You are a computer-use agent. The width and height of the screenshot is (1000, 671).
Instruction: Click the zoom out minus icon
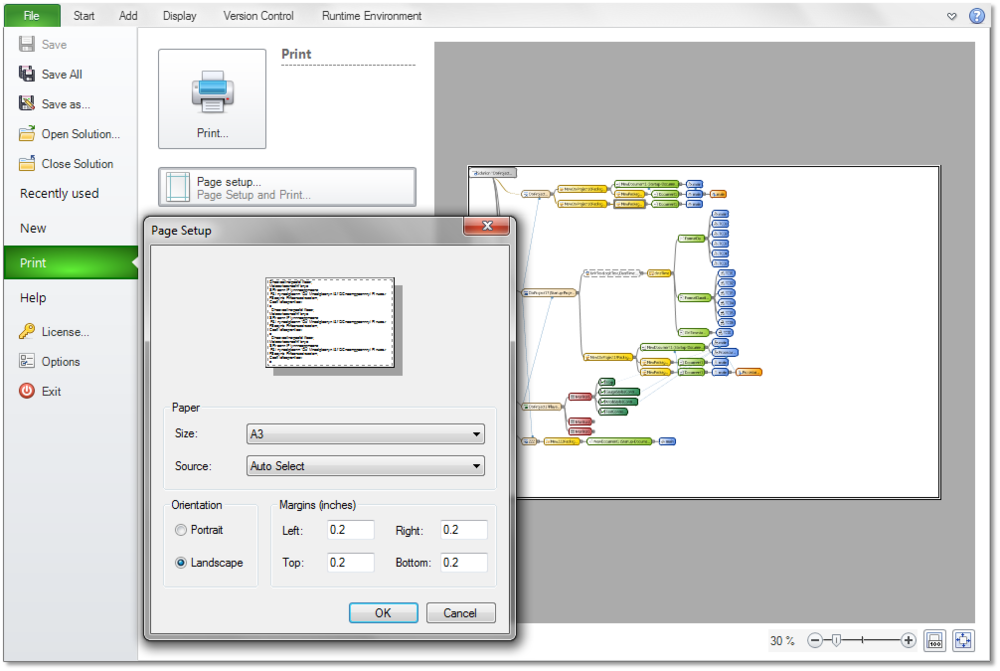click(x=815, y=640)
